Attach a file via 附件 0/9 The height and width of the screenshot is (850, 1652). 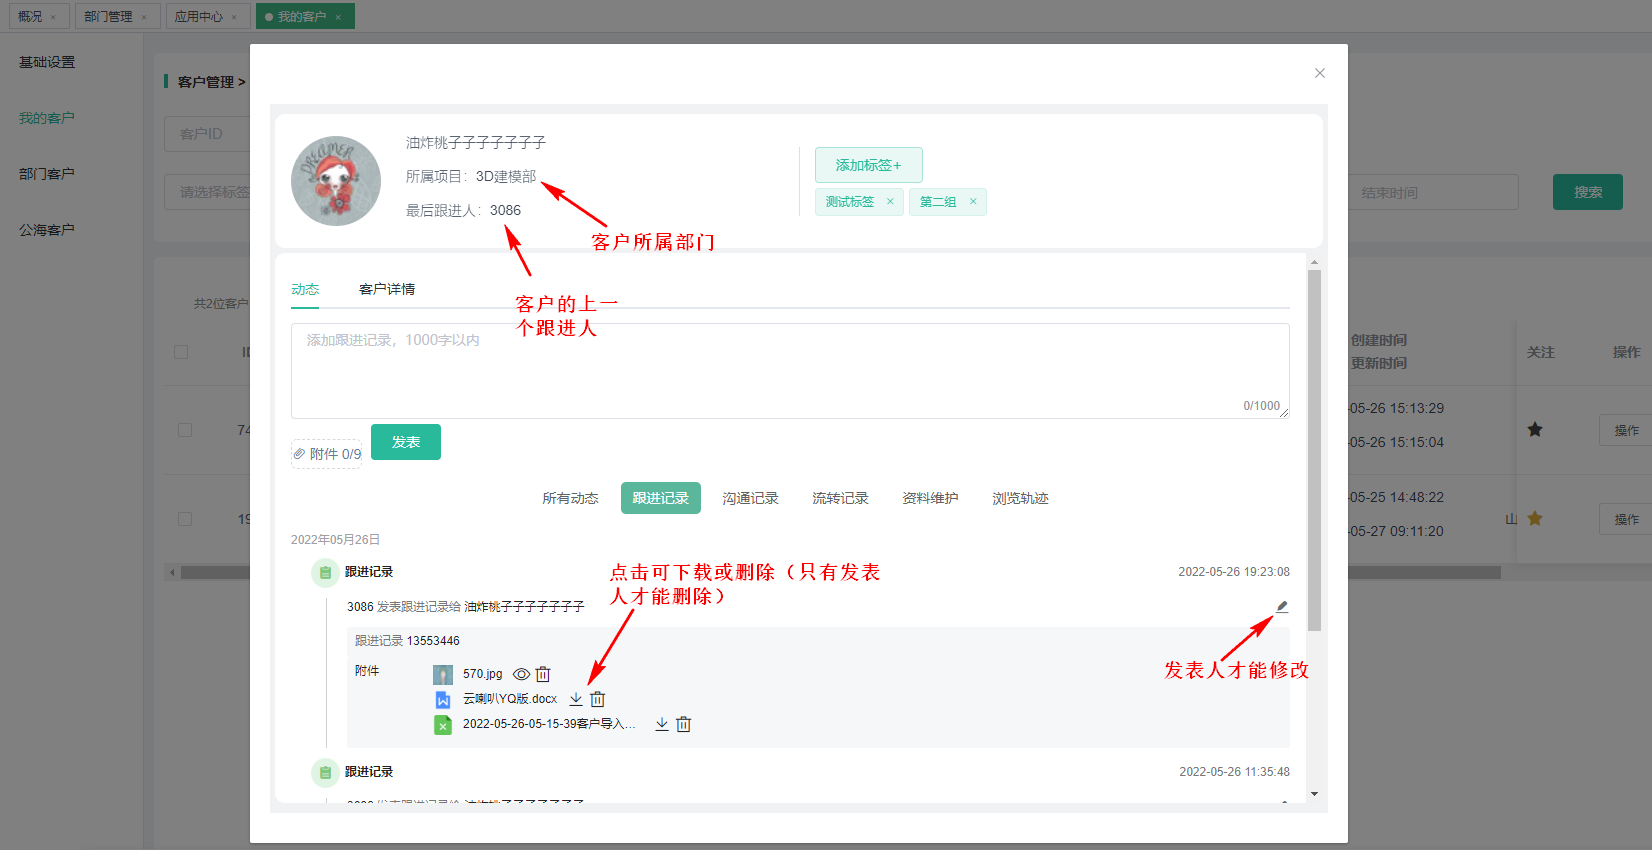pos(327,454)
